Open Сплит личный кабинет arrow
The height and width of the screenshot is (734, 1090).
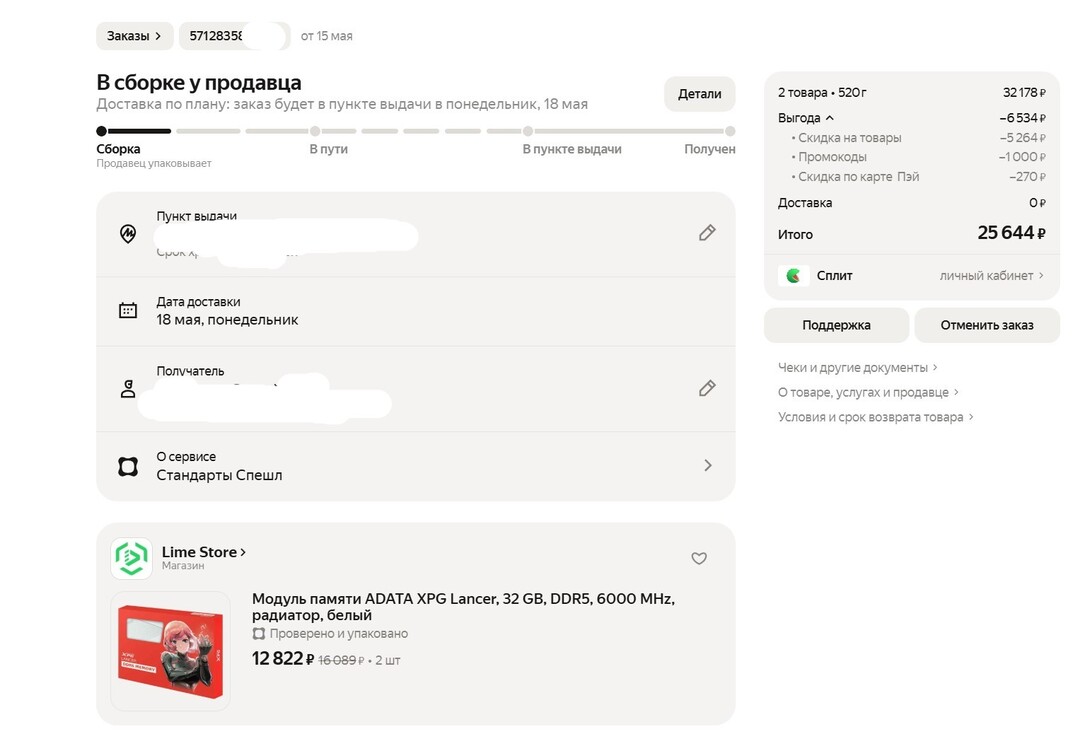992,276
